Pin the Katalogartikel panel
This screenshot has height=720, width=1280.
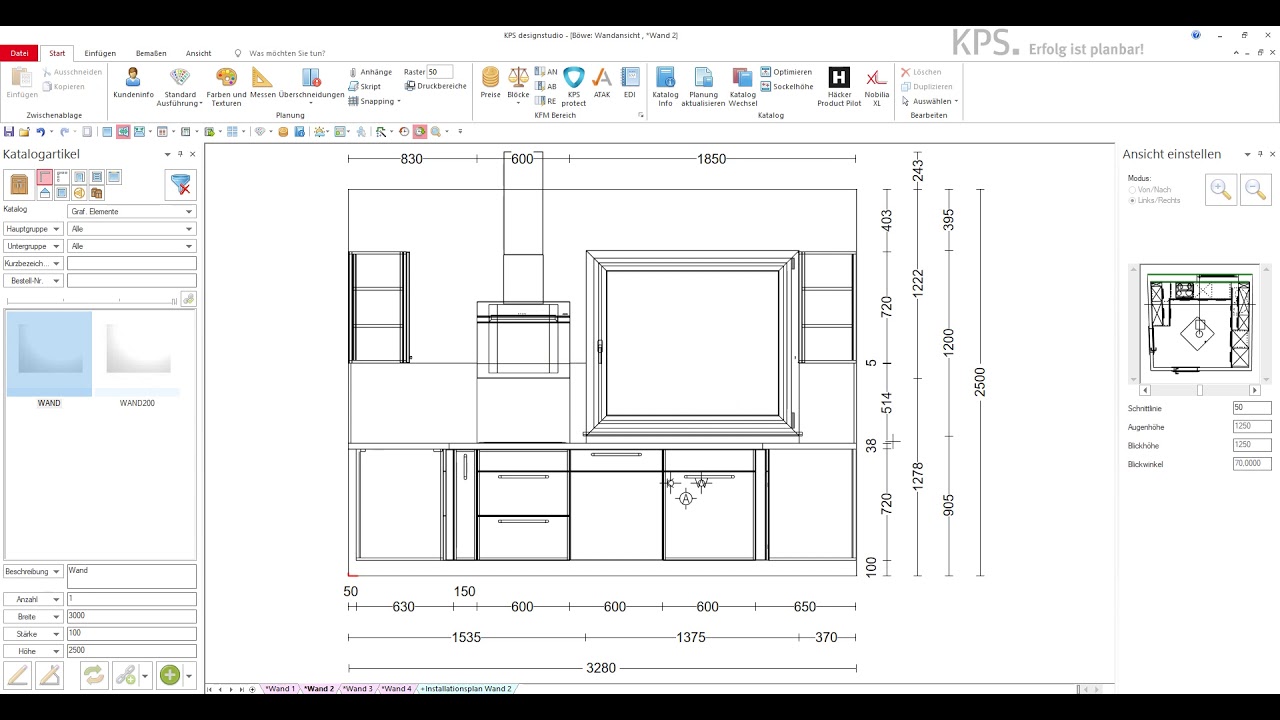(x=180, y=154)
